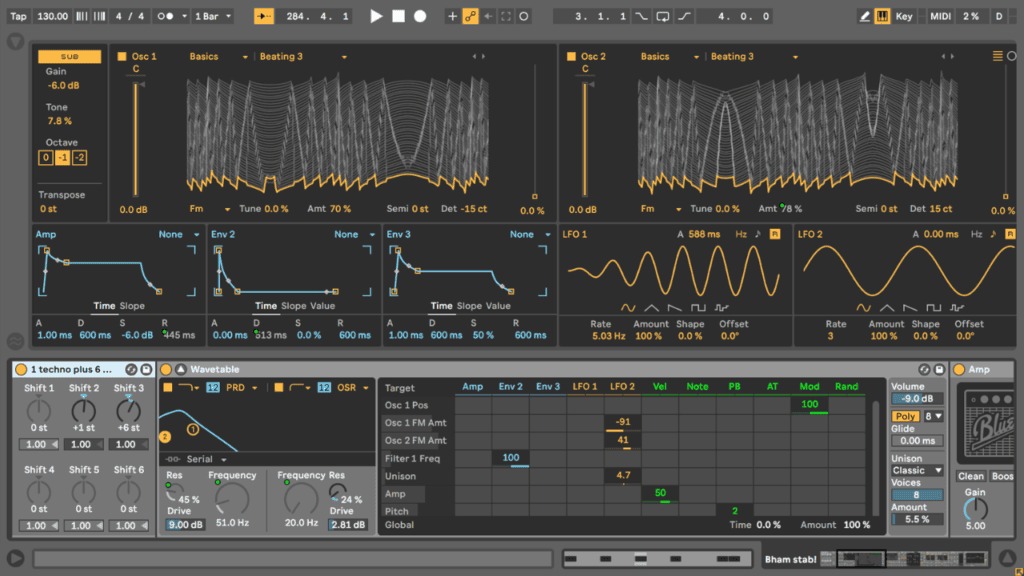Click the arrangement Record button
This screenshot has height=576, width=1024.
pyautogui.click(x=420, y=16)
